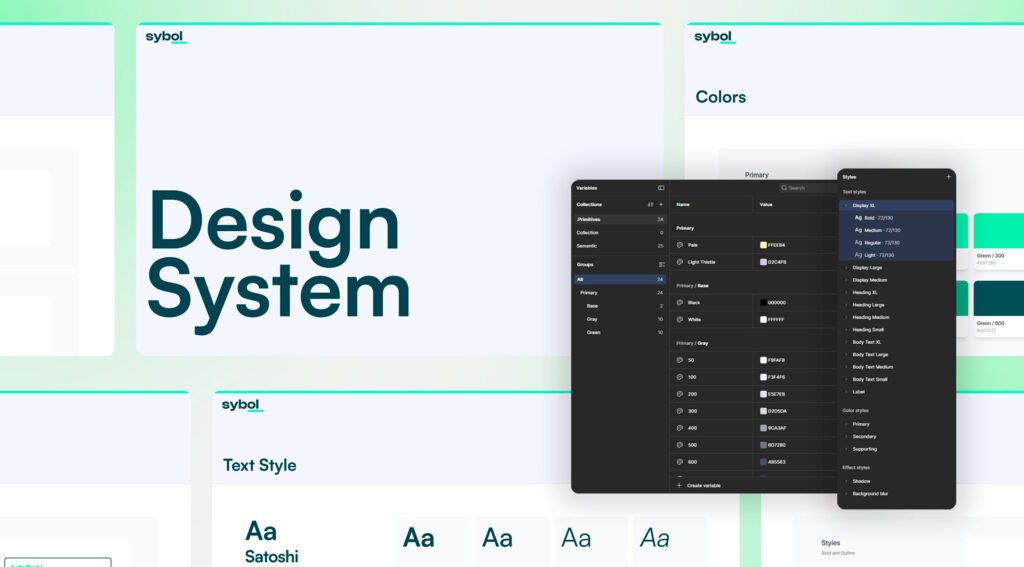Click the Light Thistle D2C4FB swatch
The image size is (1024, 567).
tap(763, 262)
